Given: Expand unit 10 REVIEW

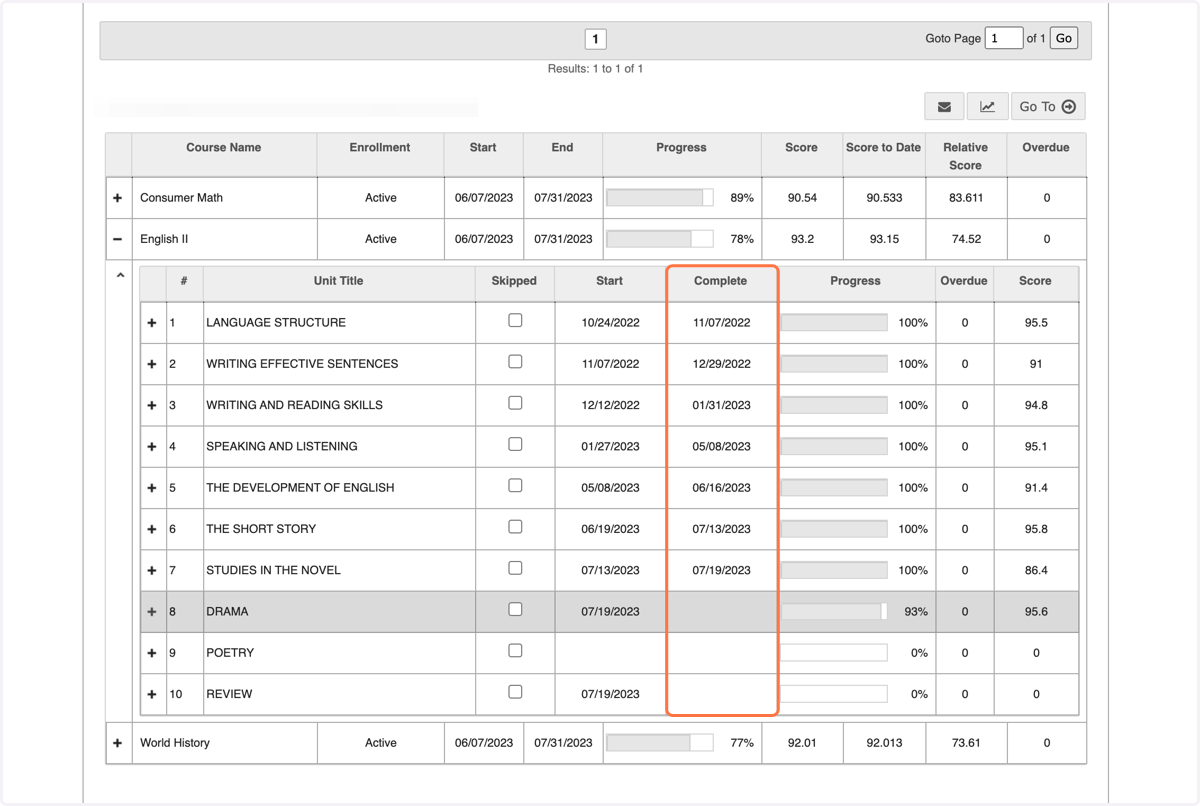Looking at the screenshot, I should (152, 694).
